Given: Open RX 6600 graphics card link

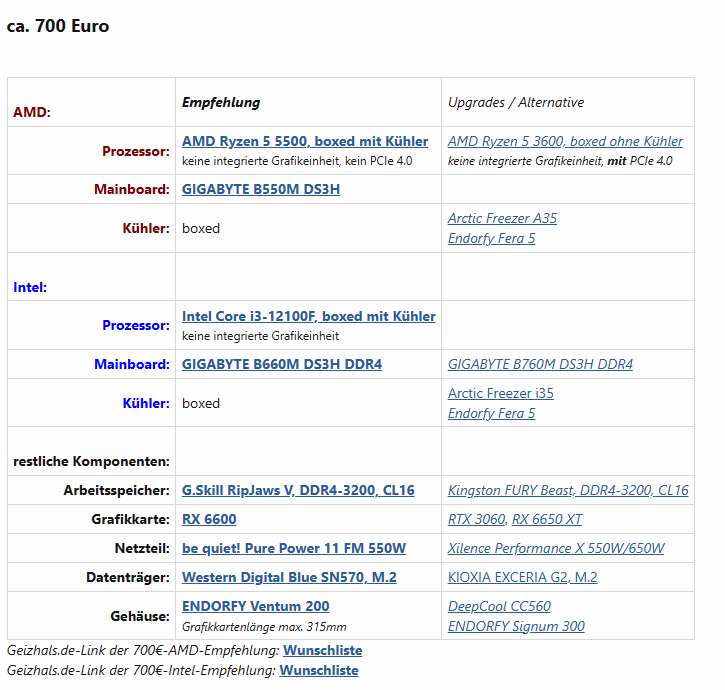Looking at the screenshot, I should click(x=209, y=519).
